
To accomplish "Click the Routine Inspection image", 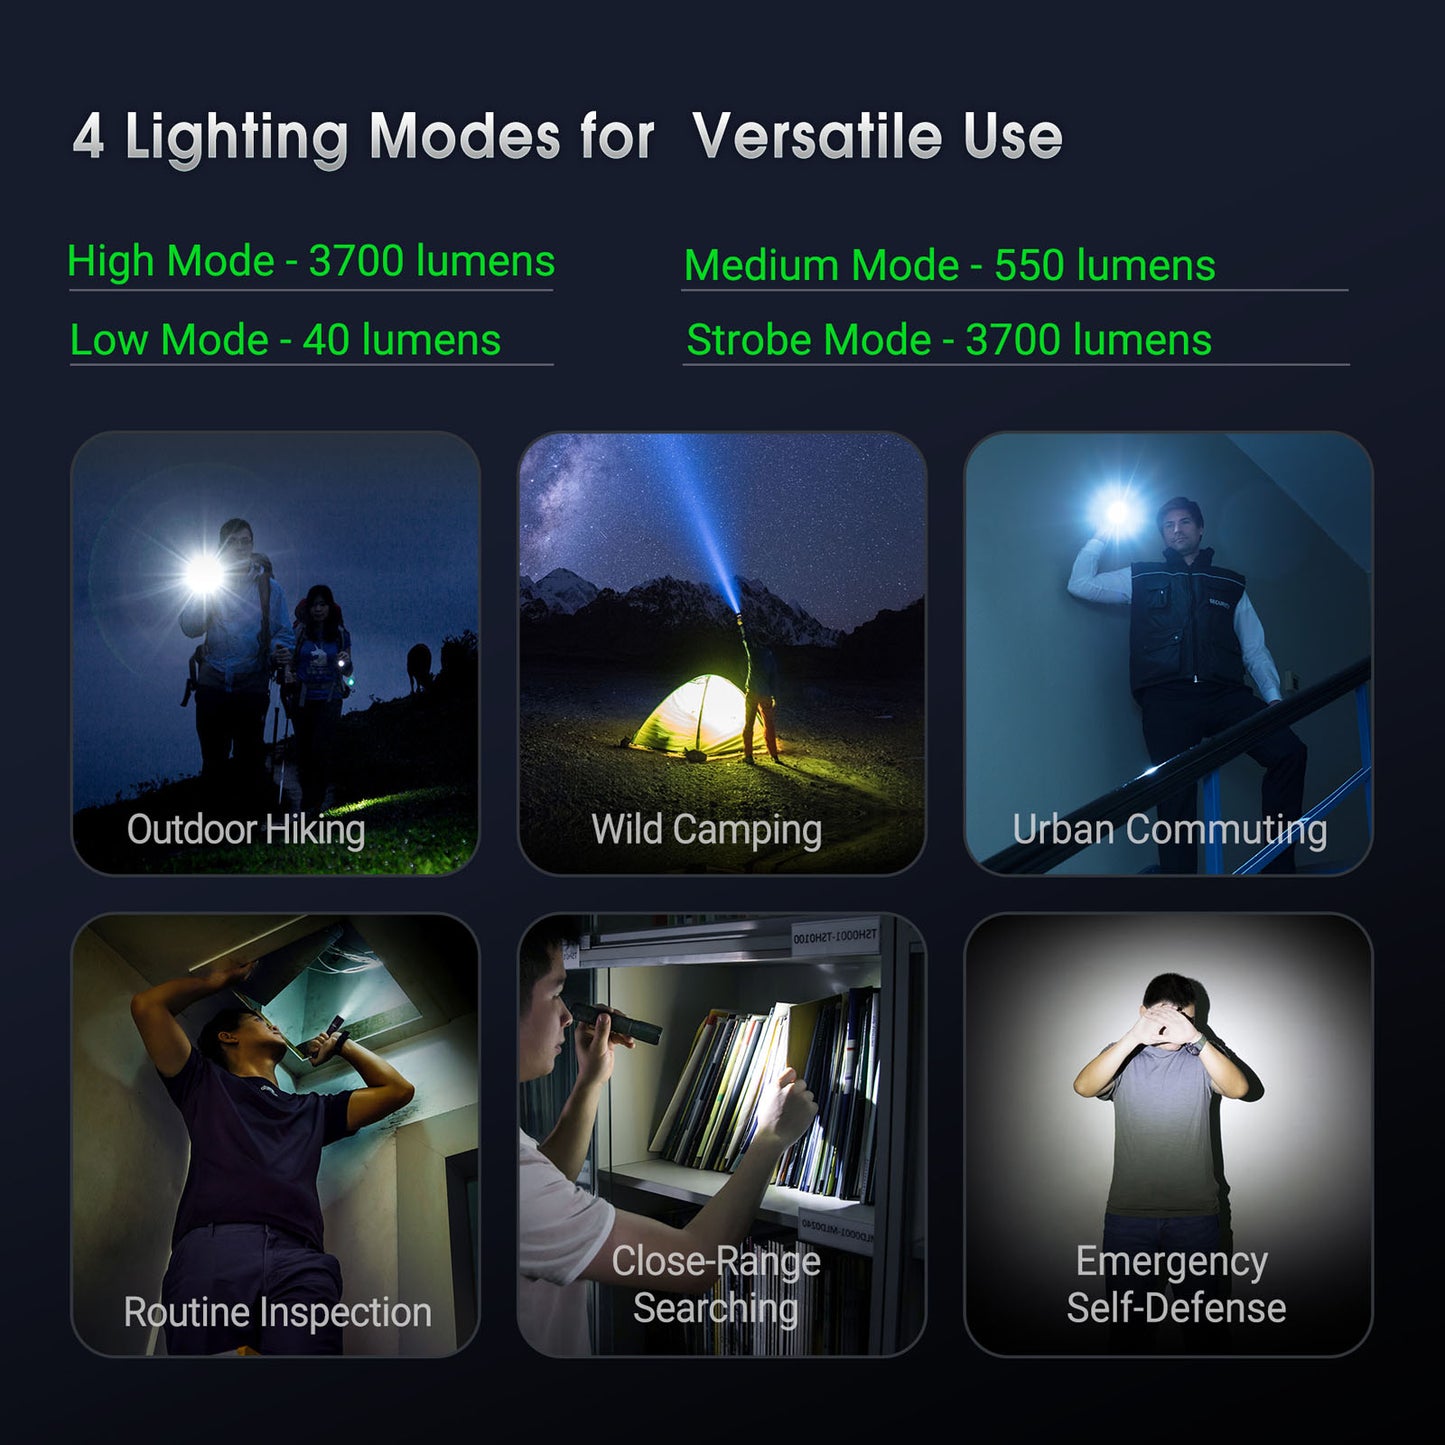I will tap(275, 1135).
